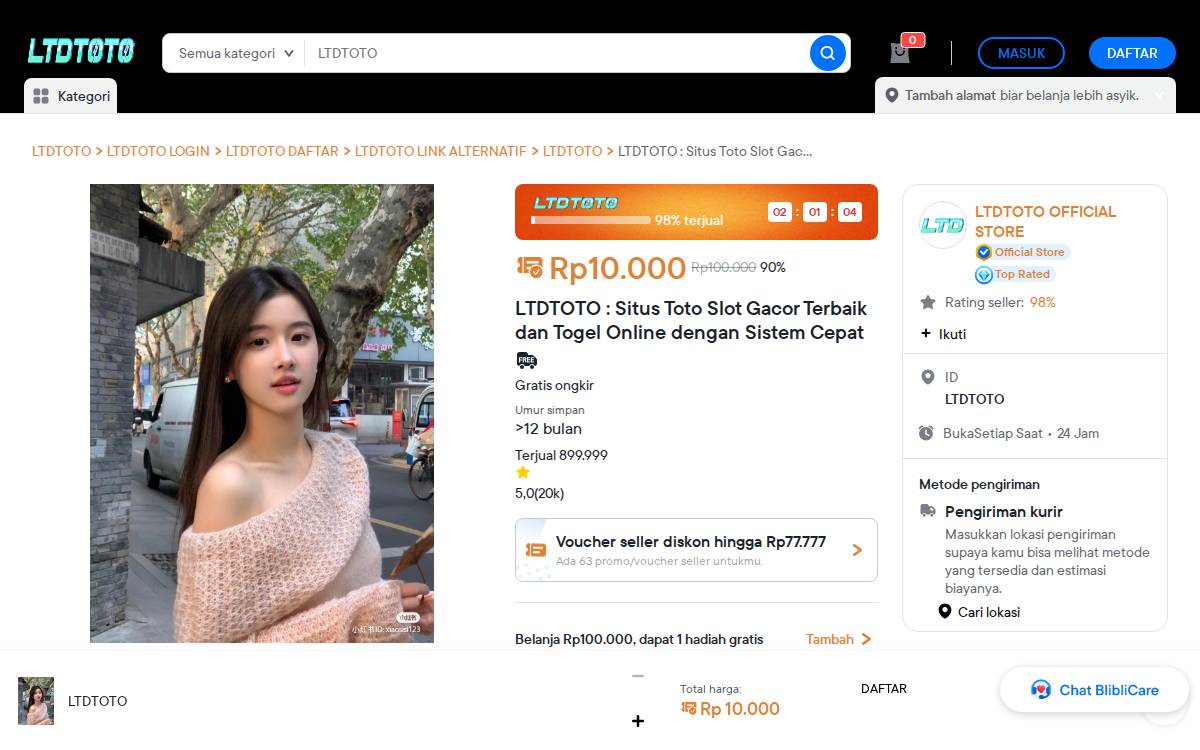Open LTDTOTO LOGIN breadcrumb link

(158, 151)
